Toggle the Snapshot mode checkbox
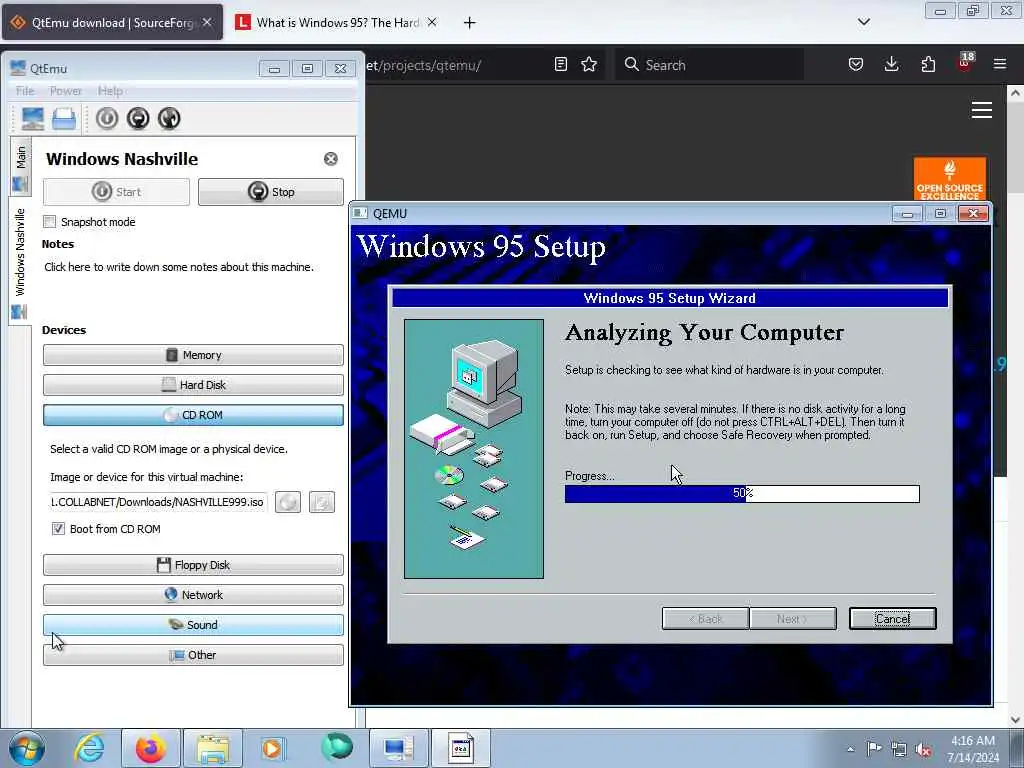 tap(50, 222)
